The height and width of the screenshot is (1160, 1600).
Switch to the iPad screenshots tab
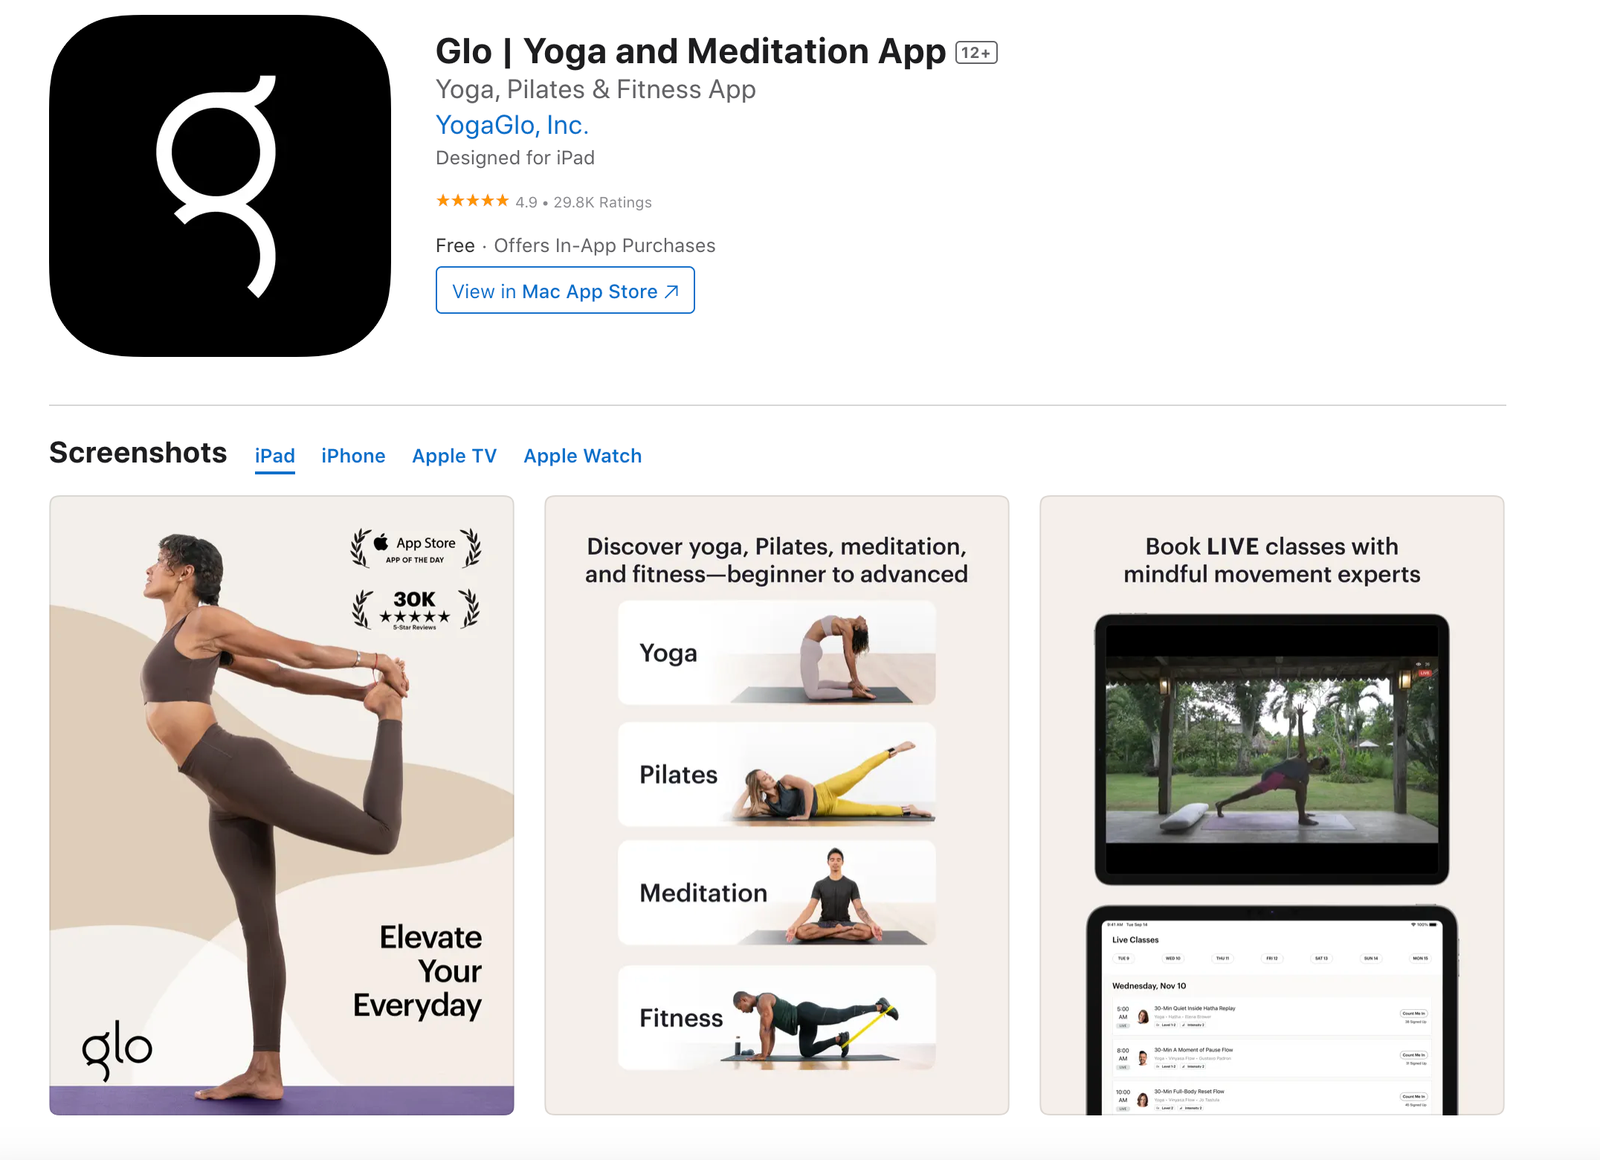click(275, 456)
